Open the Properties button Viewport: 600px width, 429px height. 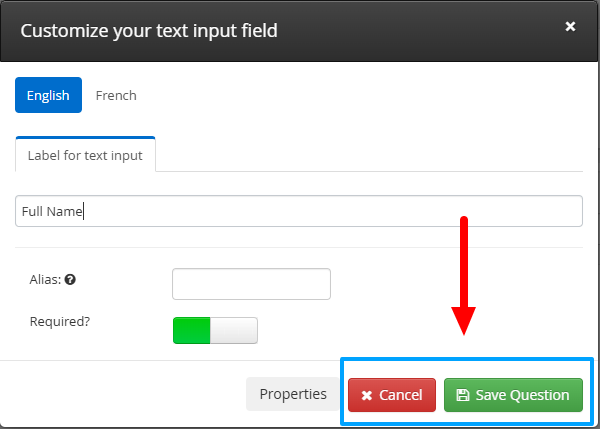(293, 394)
